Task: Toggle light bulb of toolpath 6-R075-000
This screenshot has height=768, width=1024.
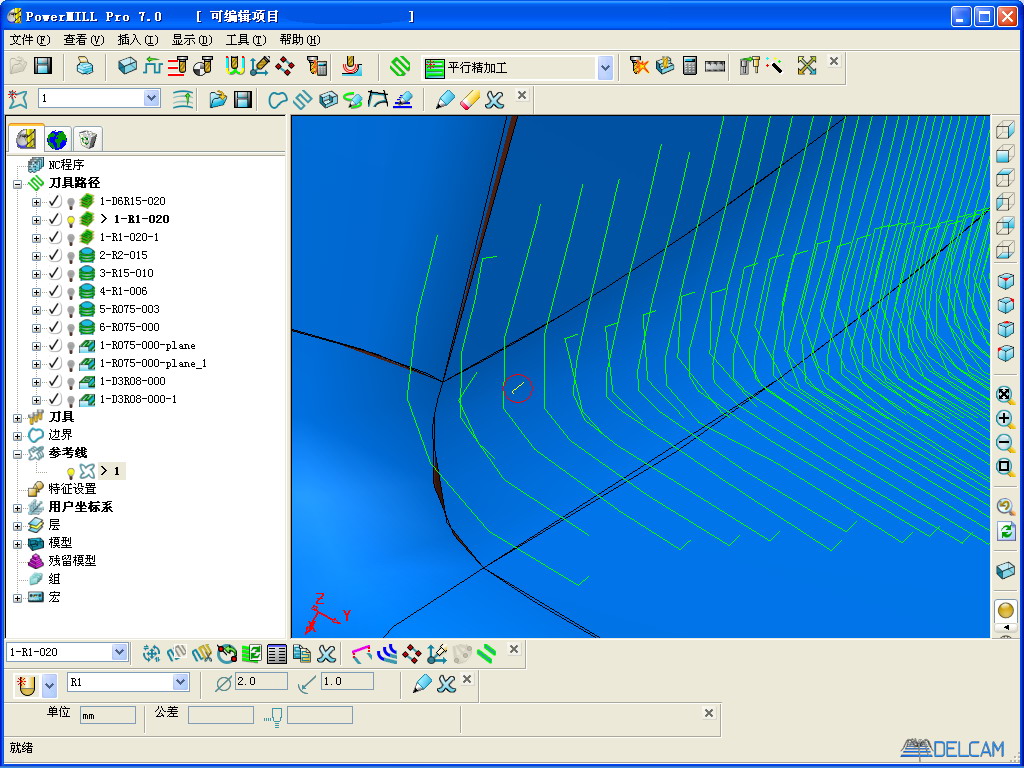Action: 71,328
